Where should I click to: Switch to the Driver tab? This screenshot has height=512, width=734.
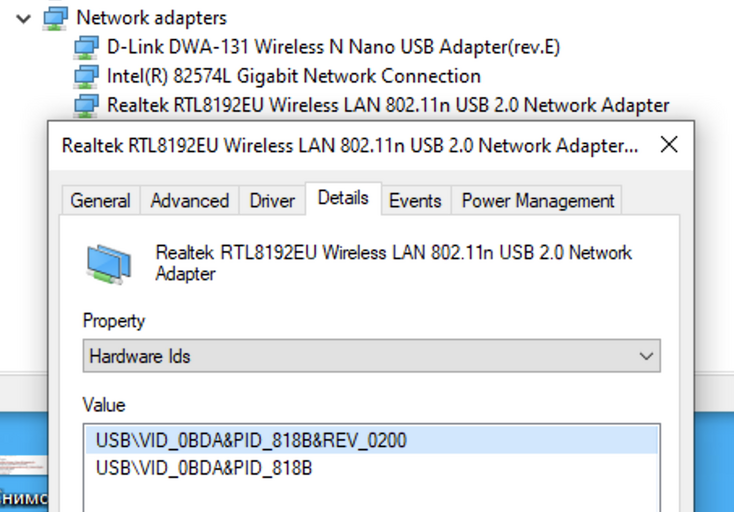[x=272, y=201]
